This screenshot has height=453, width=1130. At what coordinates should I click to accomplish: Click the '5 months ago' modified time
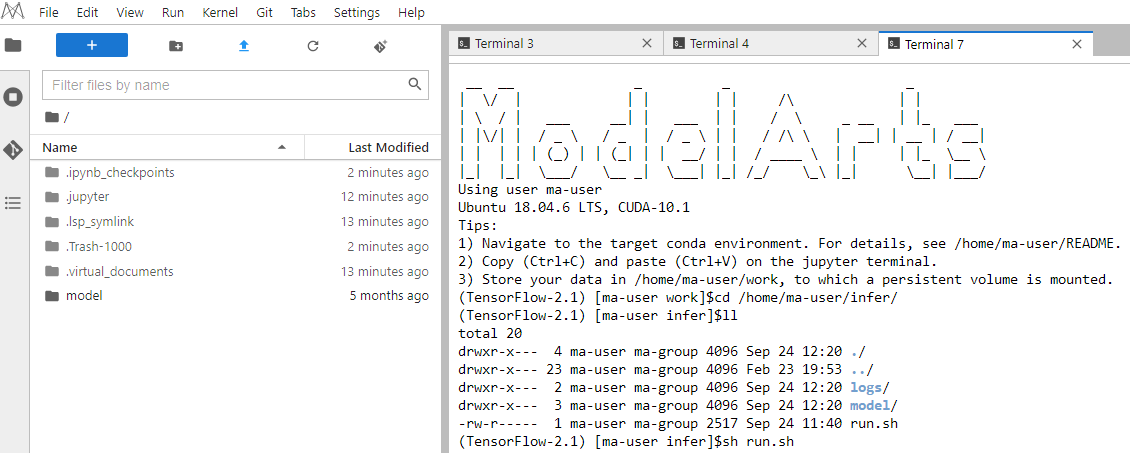click(x=389, y=295)
